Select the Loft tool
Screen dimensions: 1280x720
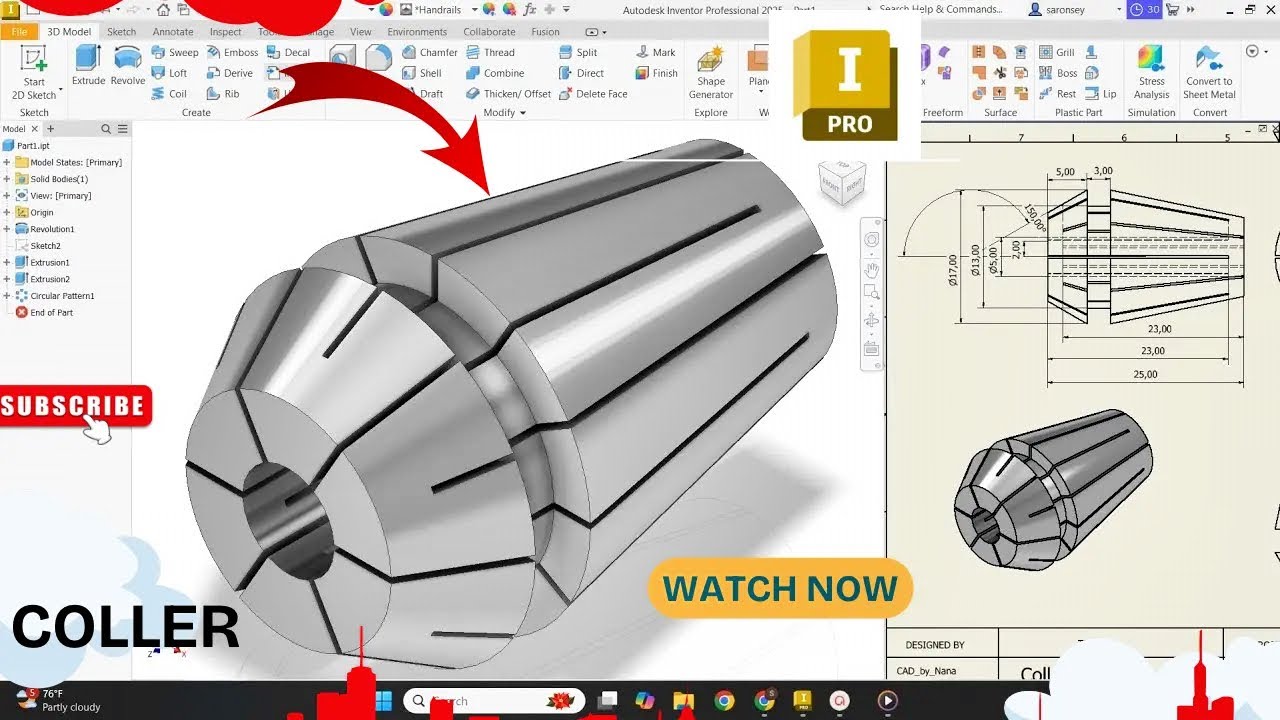[170, 73]
